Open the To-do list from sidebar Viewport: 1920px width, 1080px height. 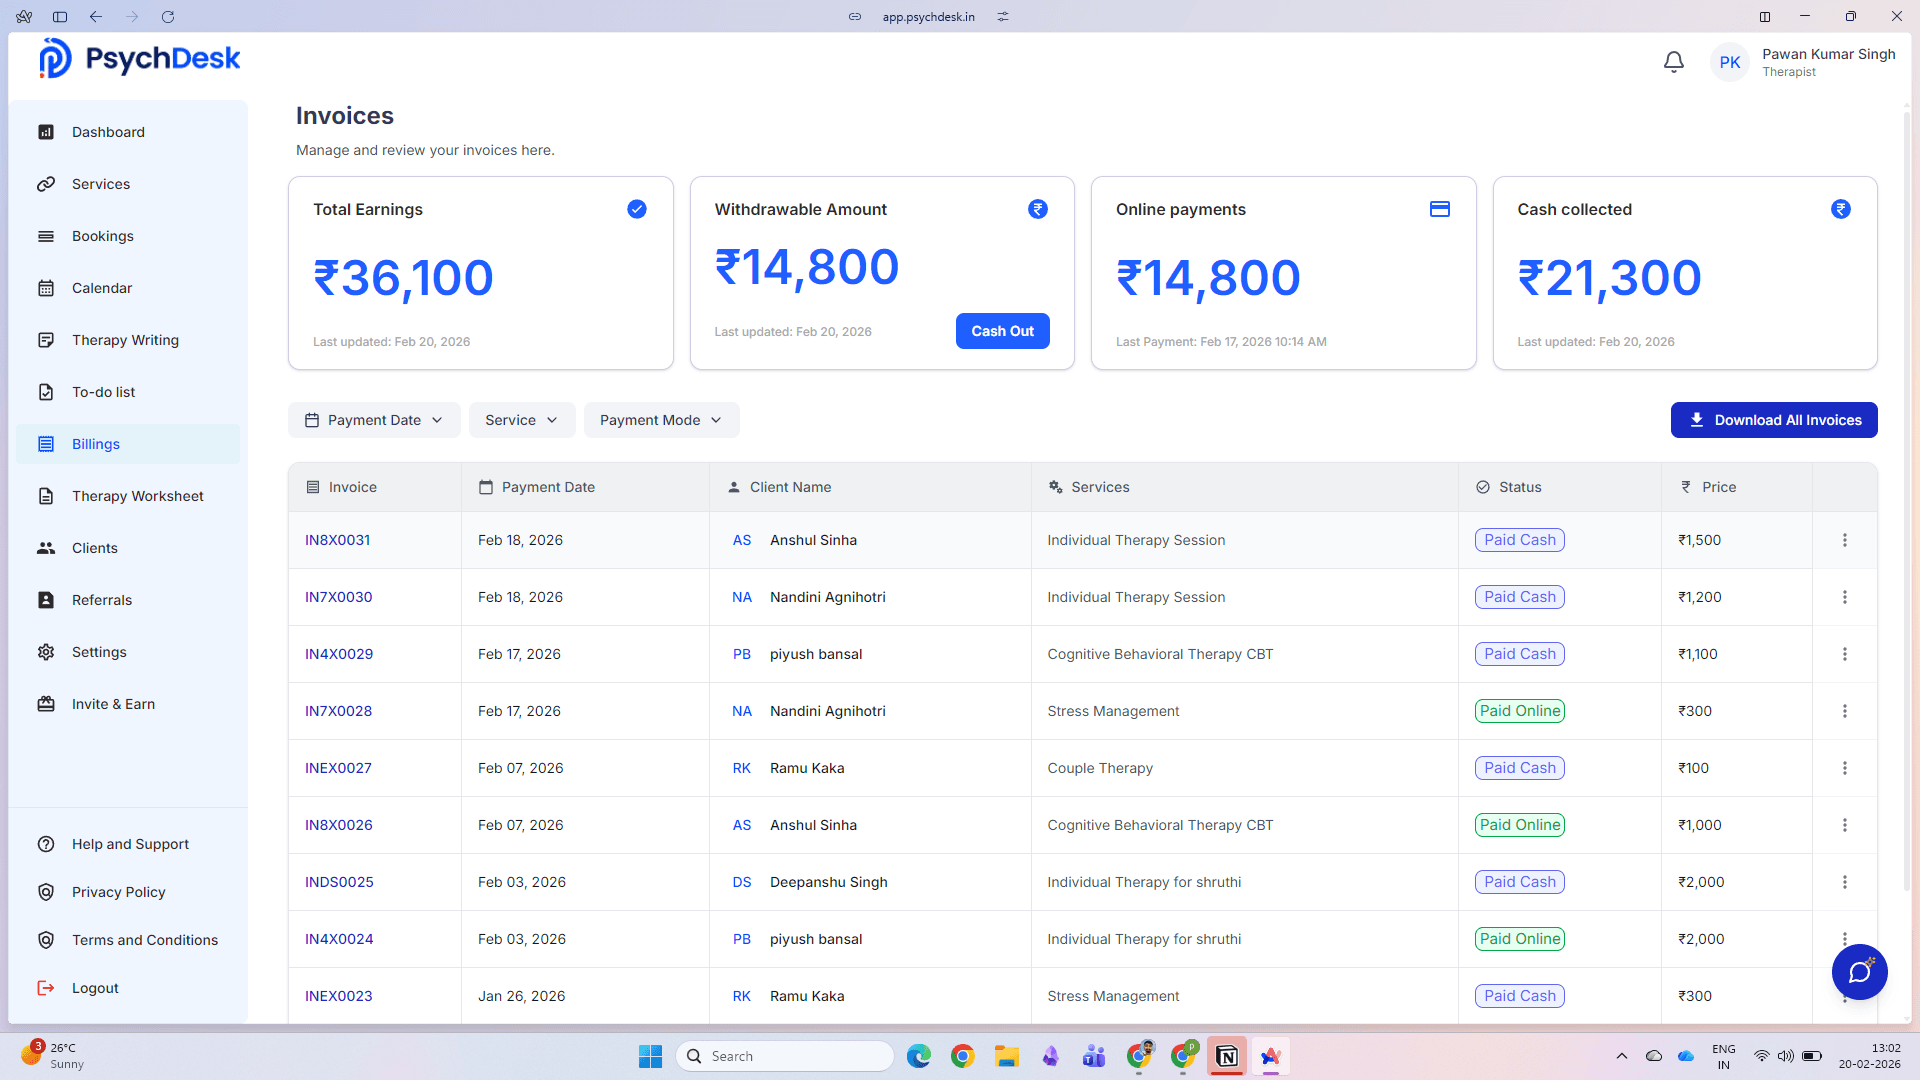coord(103,392)
